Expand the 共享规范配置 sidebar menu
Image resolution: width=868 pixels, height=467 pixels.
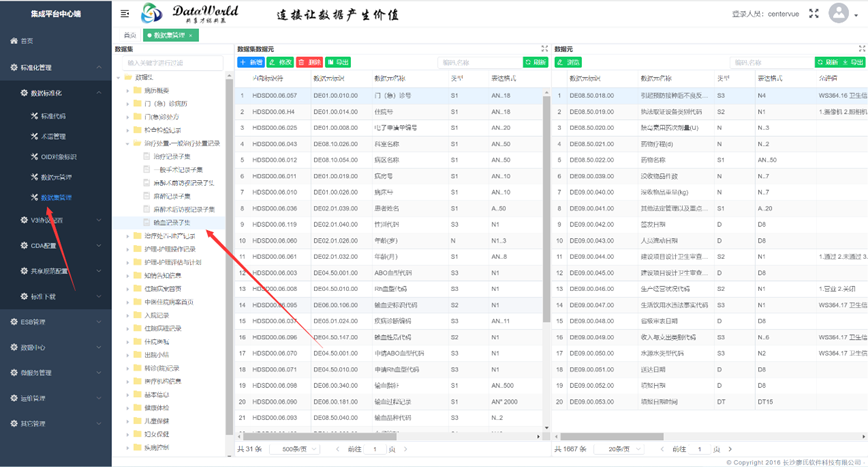[99, 271]
